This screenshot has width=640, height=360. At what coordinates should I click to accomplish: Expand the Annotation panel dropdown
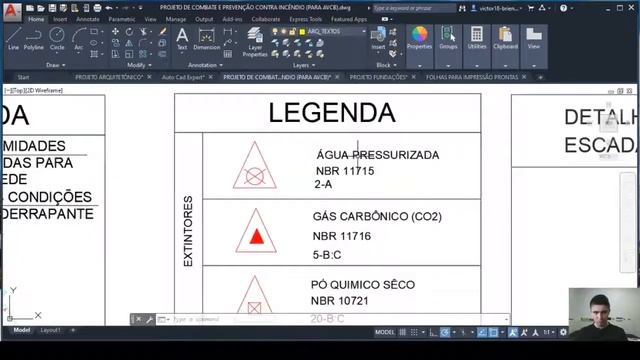(x=205, y=65)
